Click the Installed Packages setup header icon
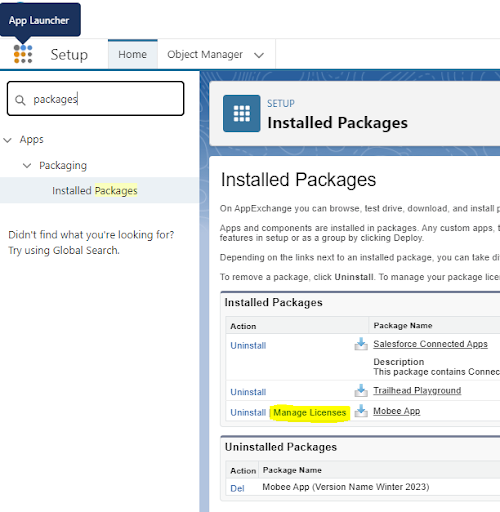Screen dimensions: 500x512 tap(242, 113)
